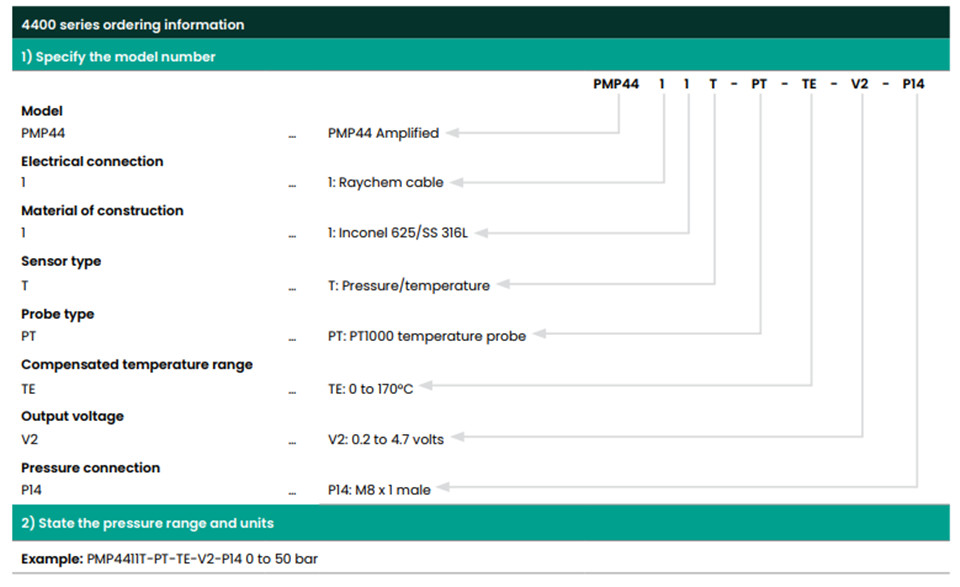The width and height of the screenshot is (960, 587).
Task: Click the 'Probe type' label
Action: (58, 314)
